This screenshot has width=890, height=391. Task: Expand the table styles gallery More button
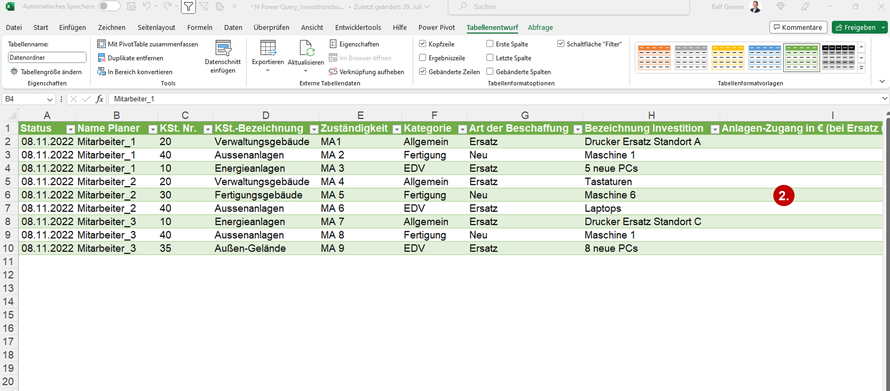pyautogui.click(x=861, y=68)
